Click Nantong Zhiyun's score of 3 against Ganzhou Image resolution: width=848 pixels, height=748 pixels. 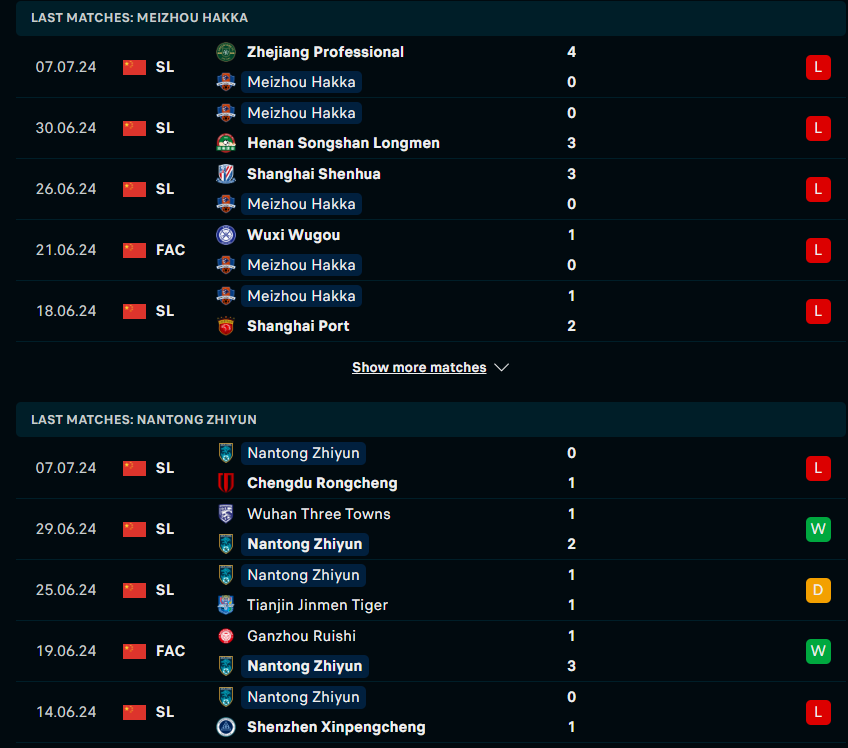coord(572,666)
